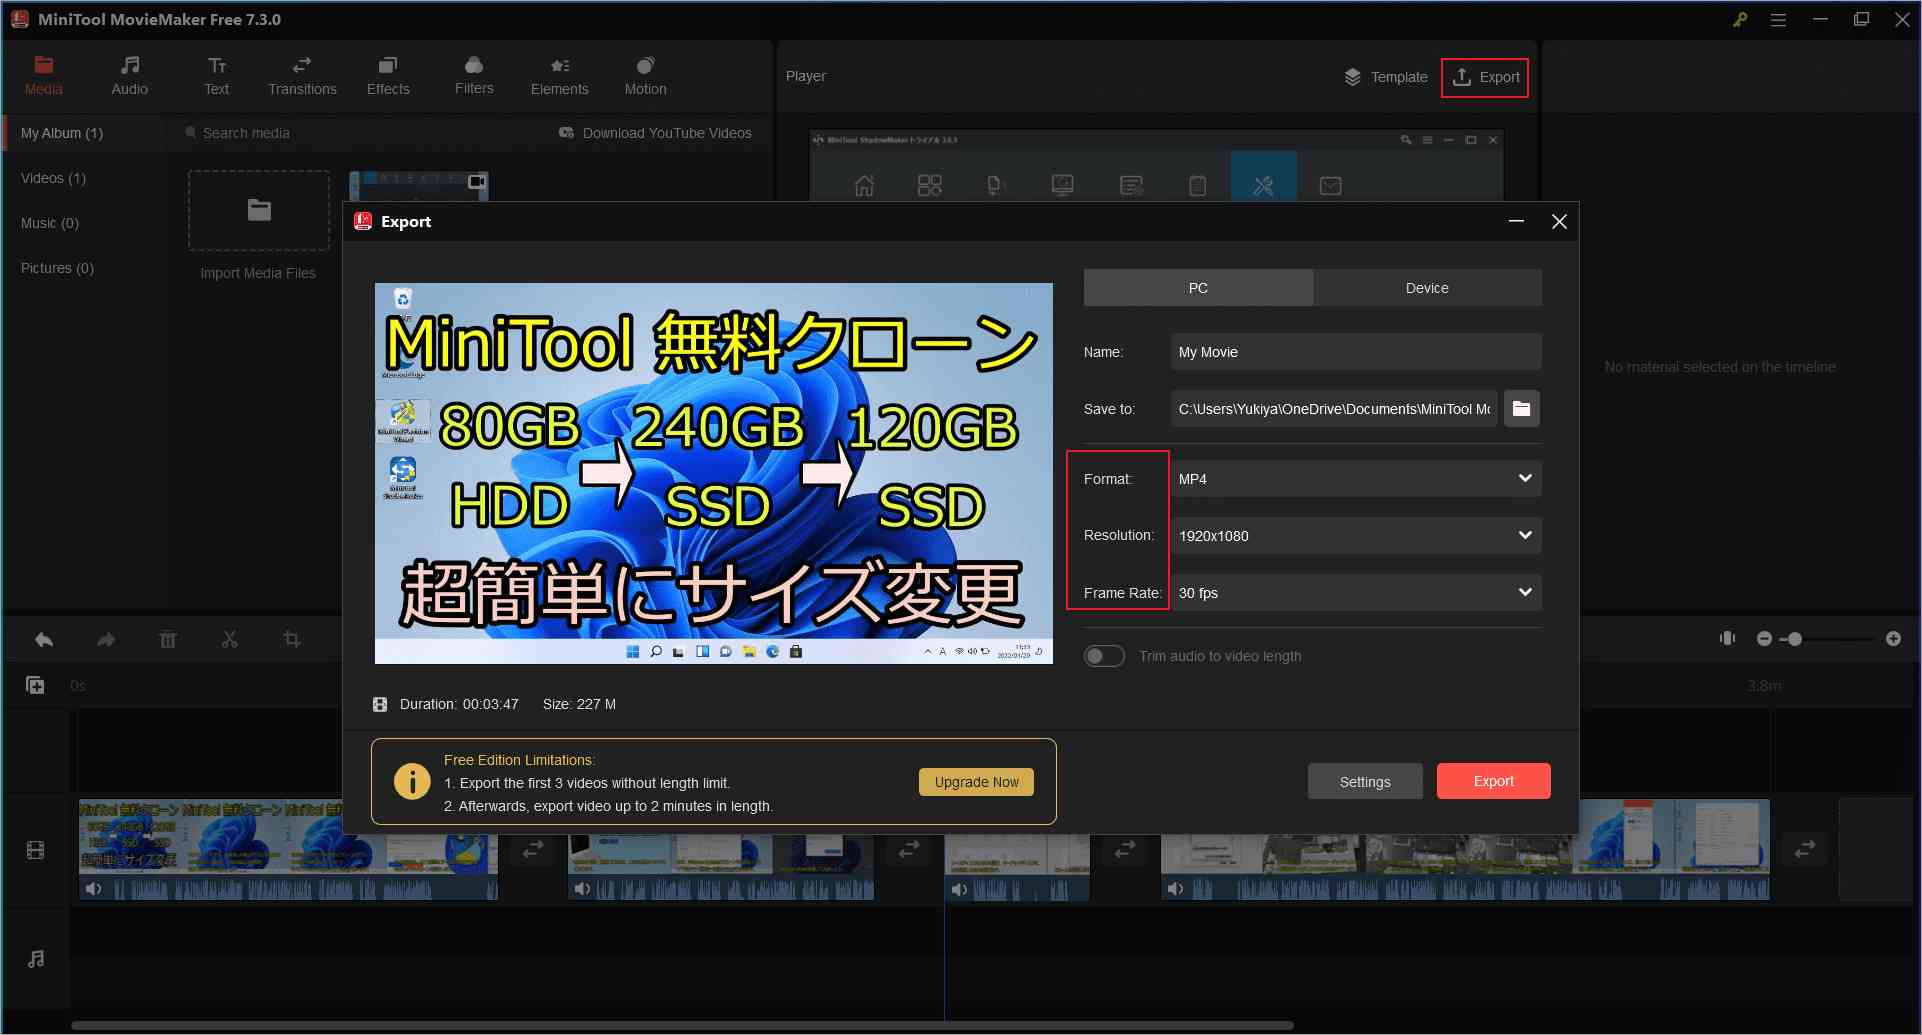Browse save folder with folder icon
Screen dimensions: 1922x1035
[1521, 409]
